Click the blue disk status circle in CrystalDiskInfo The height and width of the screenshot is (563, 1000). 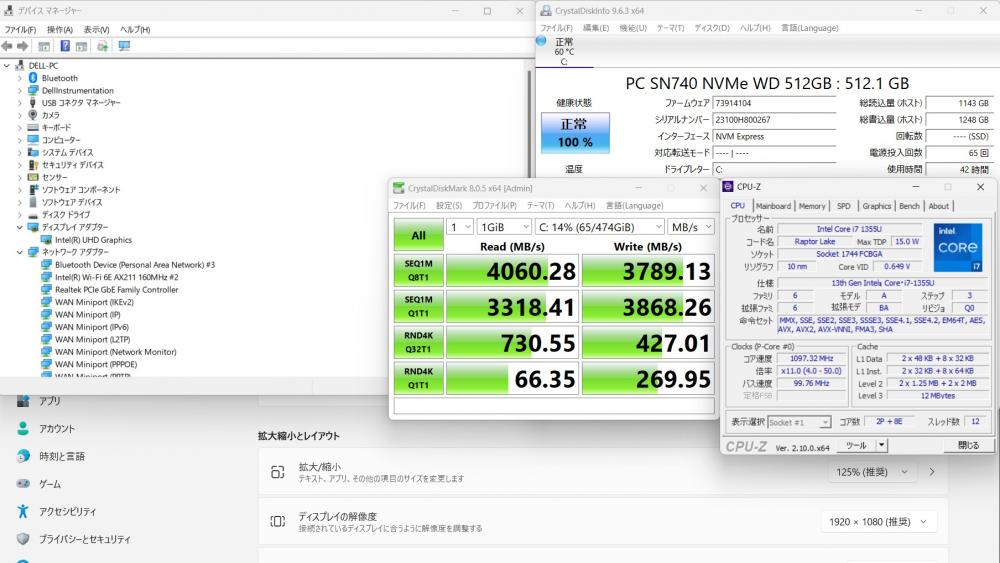point(541,41)
